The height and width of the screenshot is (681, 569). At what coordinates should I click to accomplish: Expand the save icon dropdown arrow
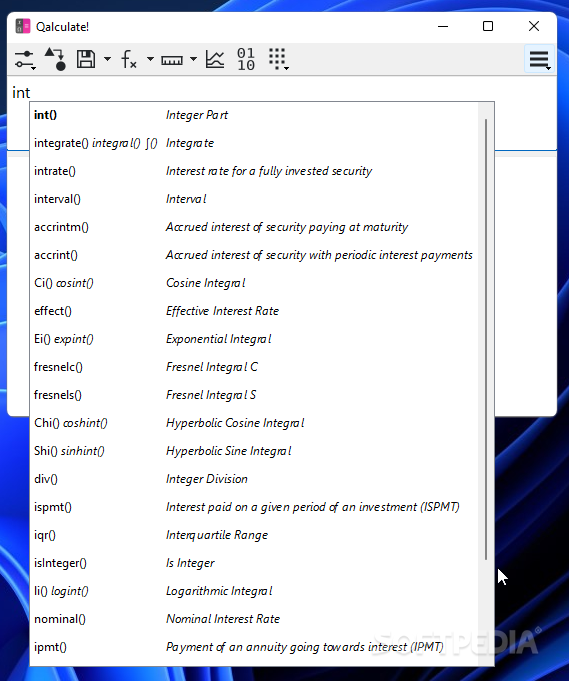107,59
